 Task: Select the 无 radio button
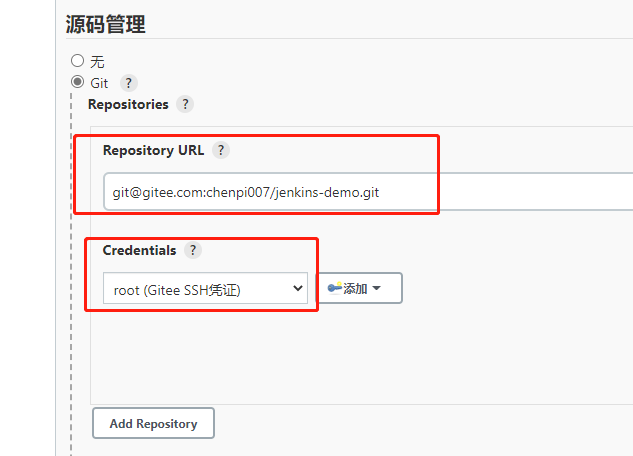[x=77, y=61]
